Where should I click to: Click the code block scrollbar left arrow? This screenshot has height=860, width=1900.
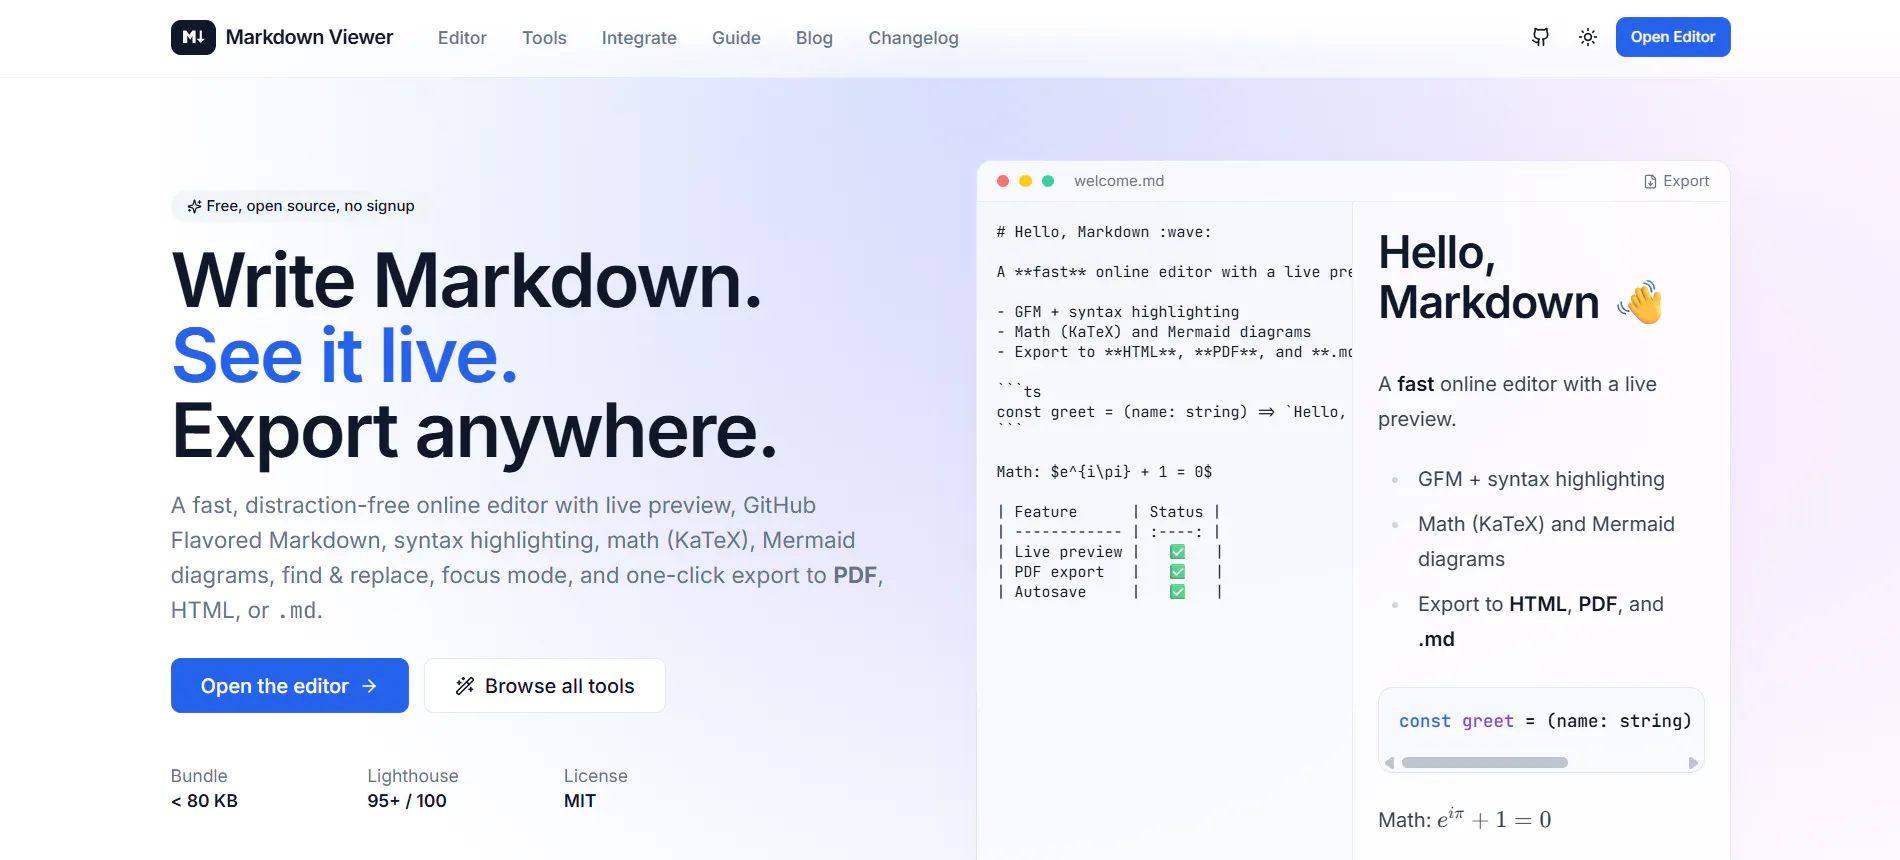[x=1389, y=763]
